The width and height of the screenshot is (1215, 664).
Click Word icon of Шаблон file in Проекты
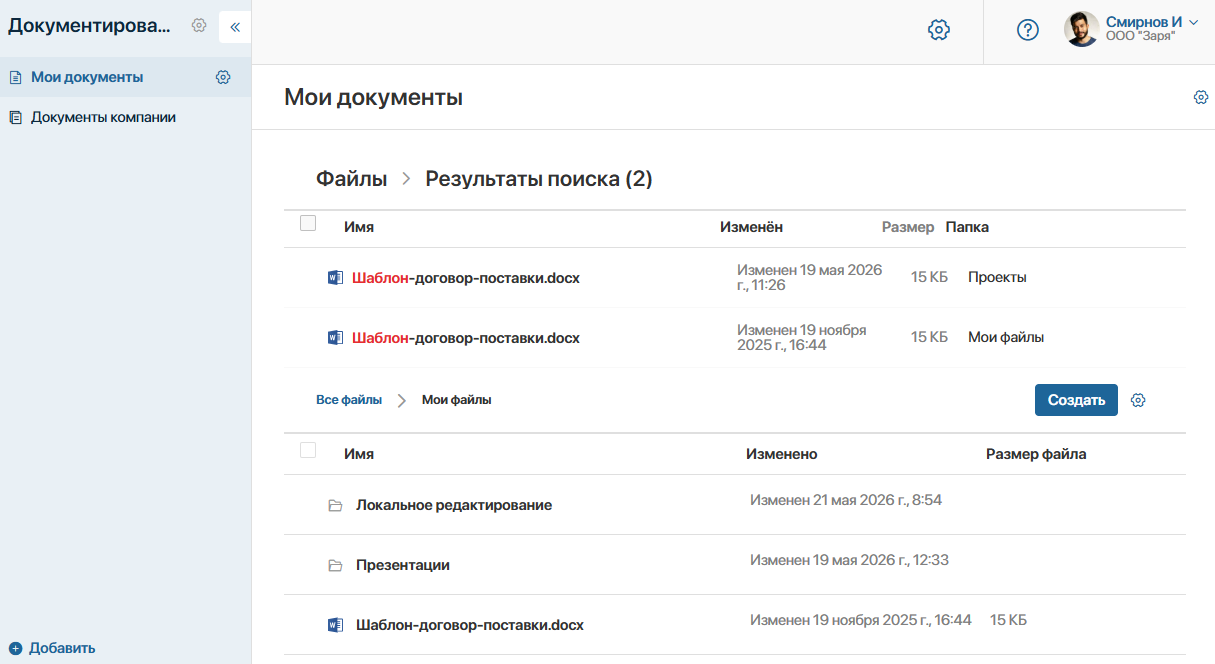click(x=335, y=277)
